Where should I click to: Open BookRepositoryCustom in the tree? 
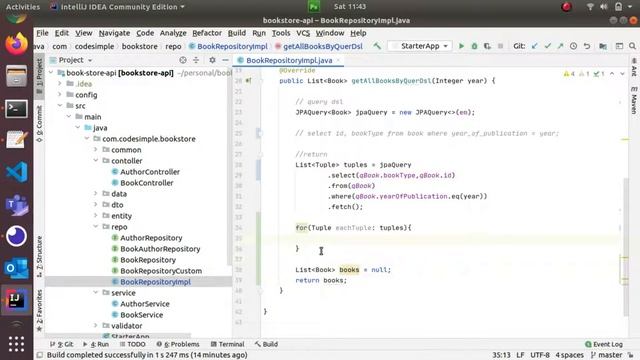[161, 271]
